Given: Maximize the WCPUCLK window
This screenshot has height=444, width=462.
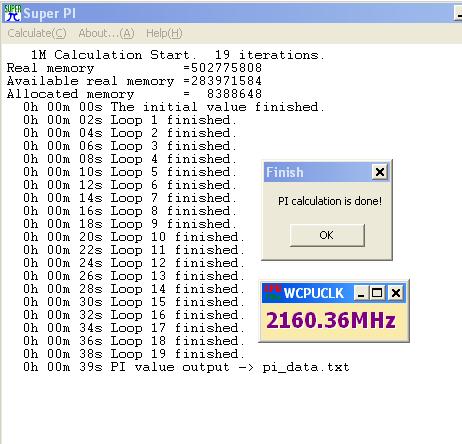Looking at the screenshot, I should click(x=377, y=293).
